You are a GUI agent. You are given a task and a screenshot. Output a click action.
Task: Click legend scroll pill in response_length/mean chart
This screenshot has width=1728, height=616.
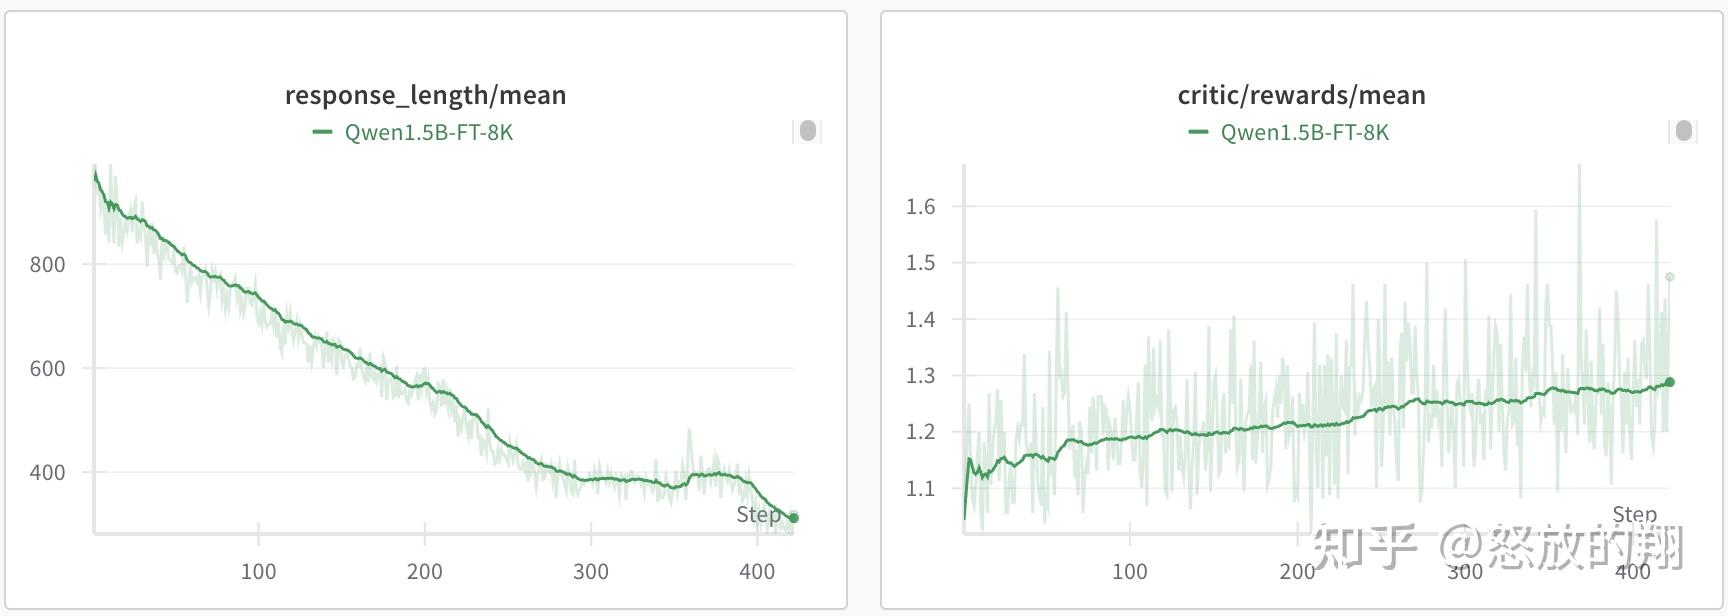(808, 131)
